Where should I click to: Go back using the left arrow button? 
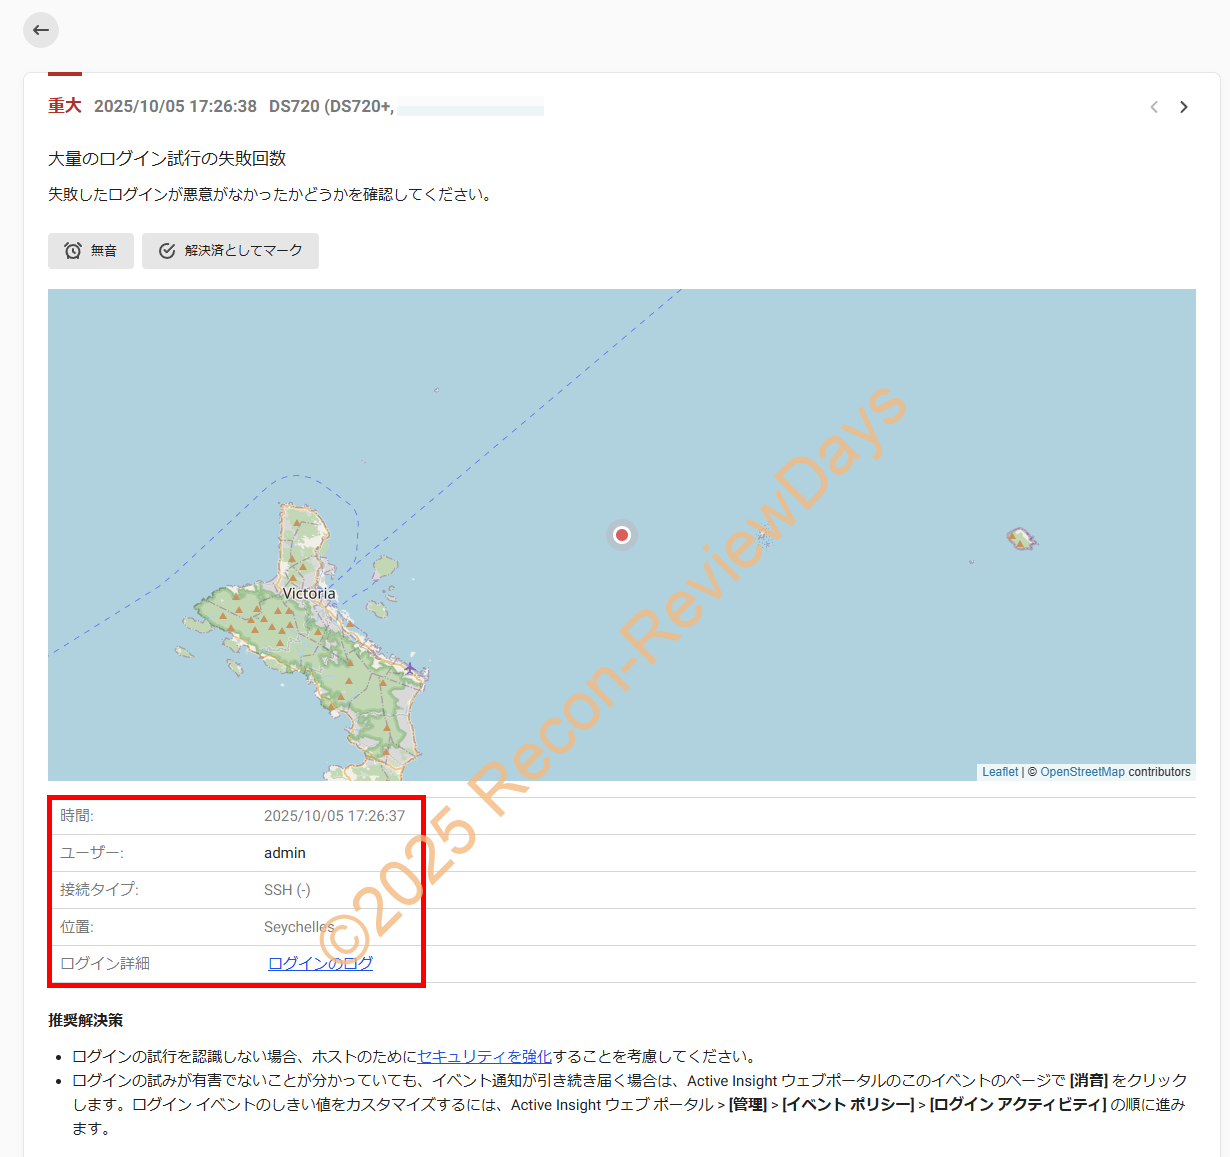coord(41,30)
